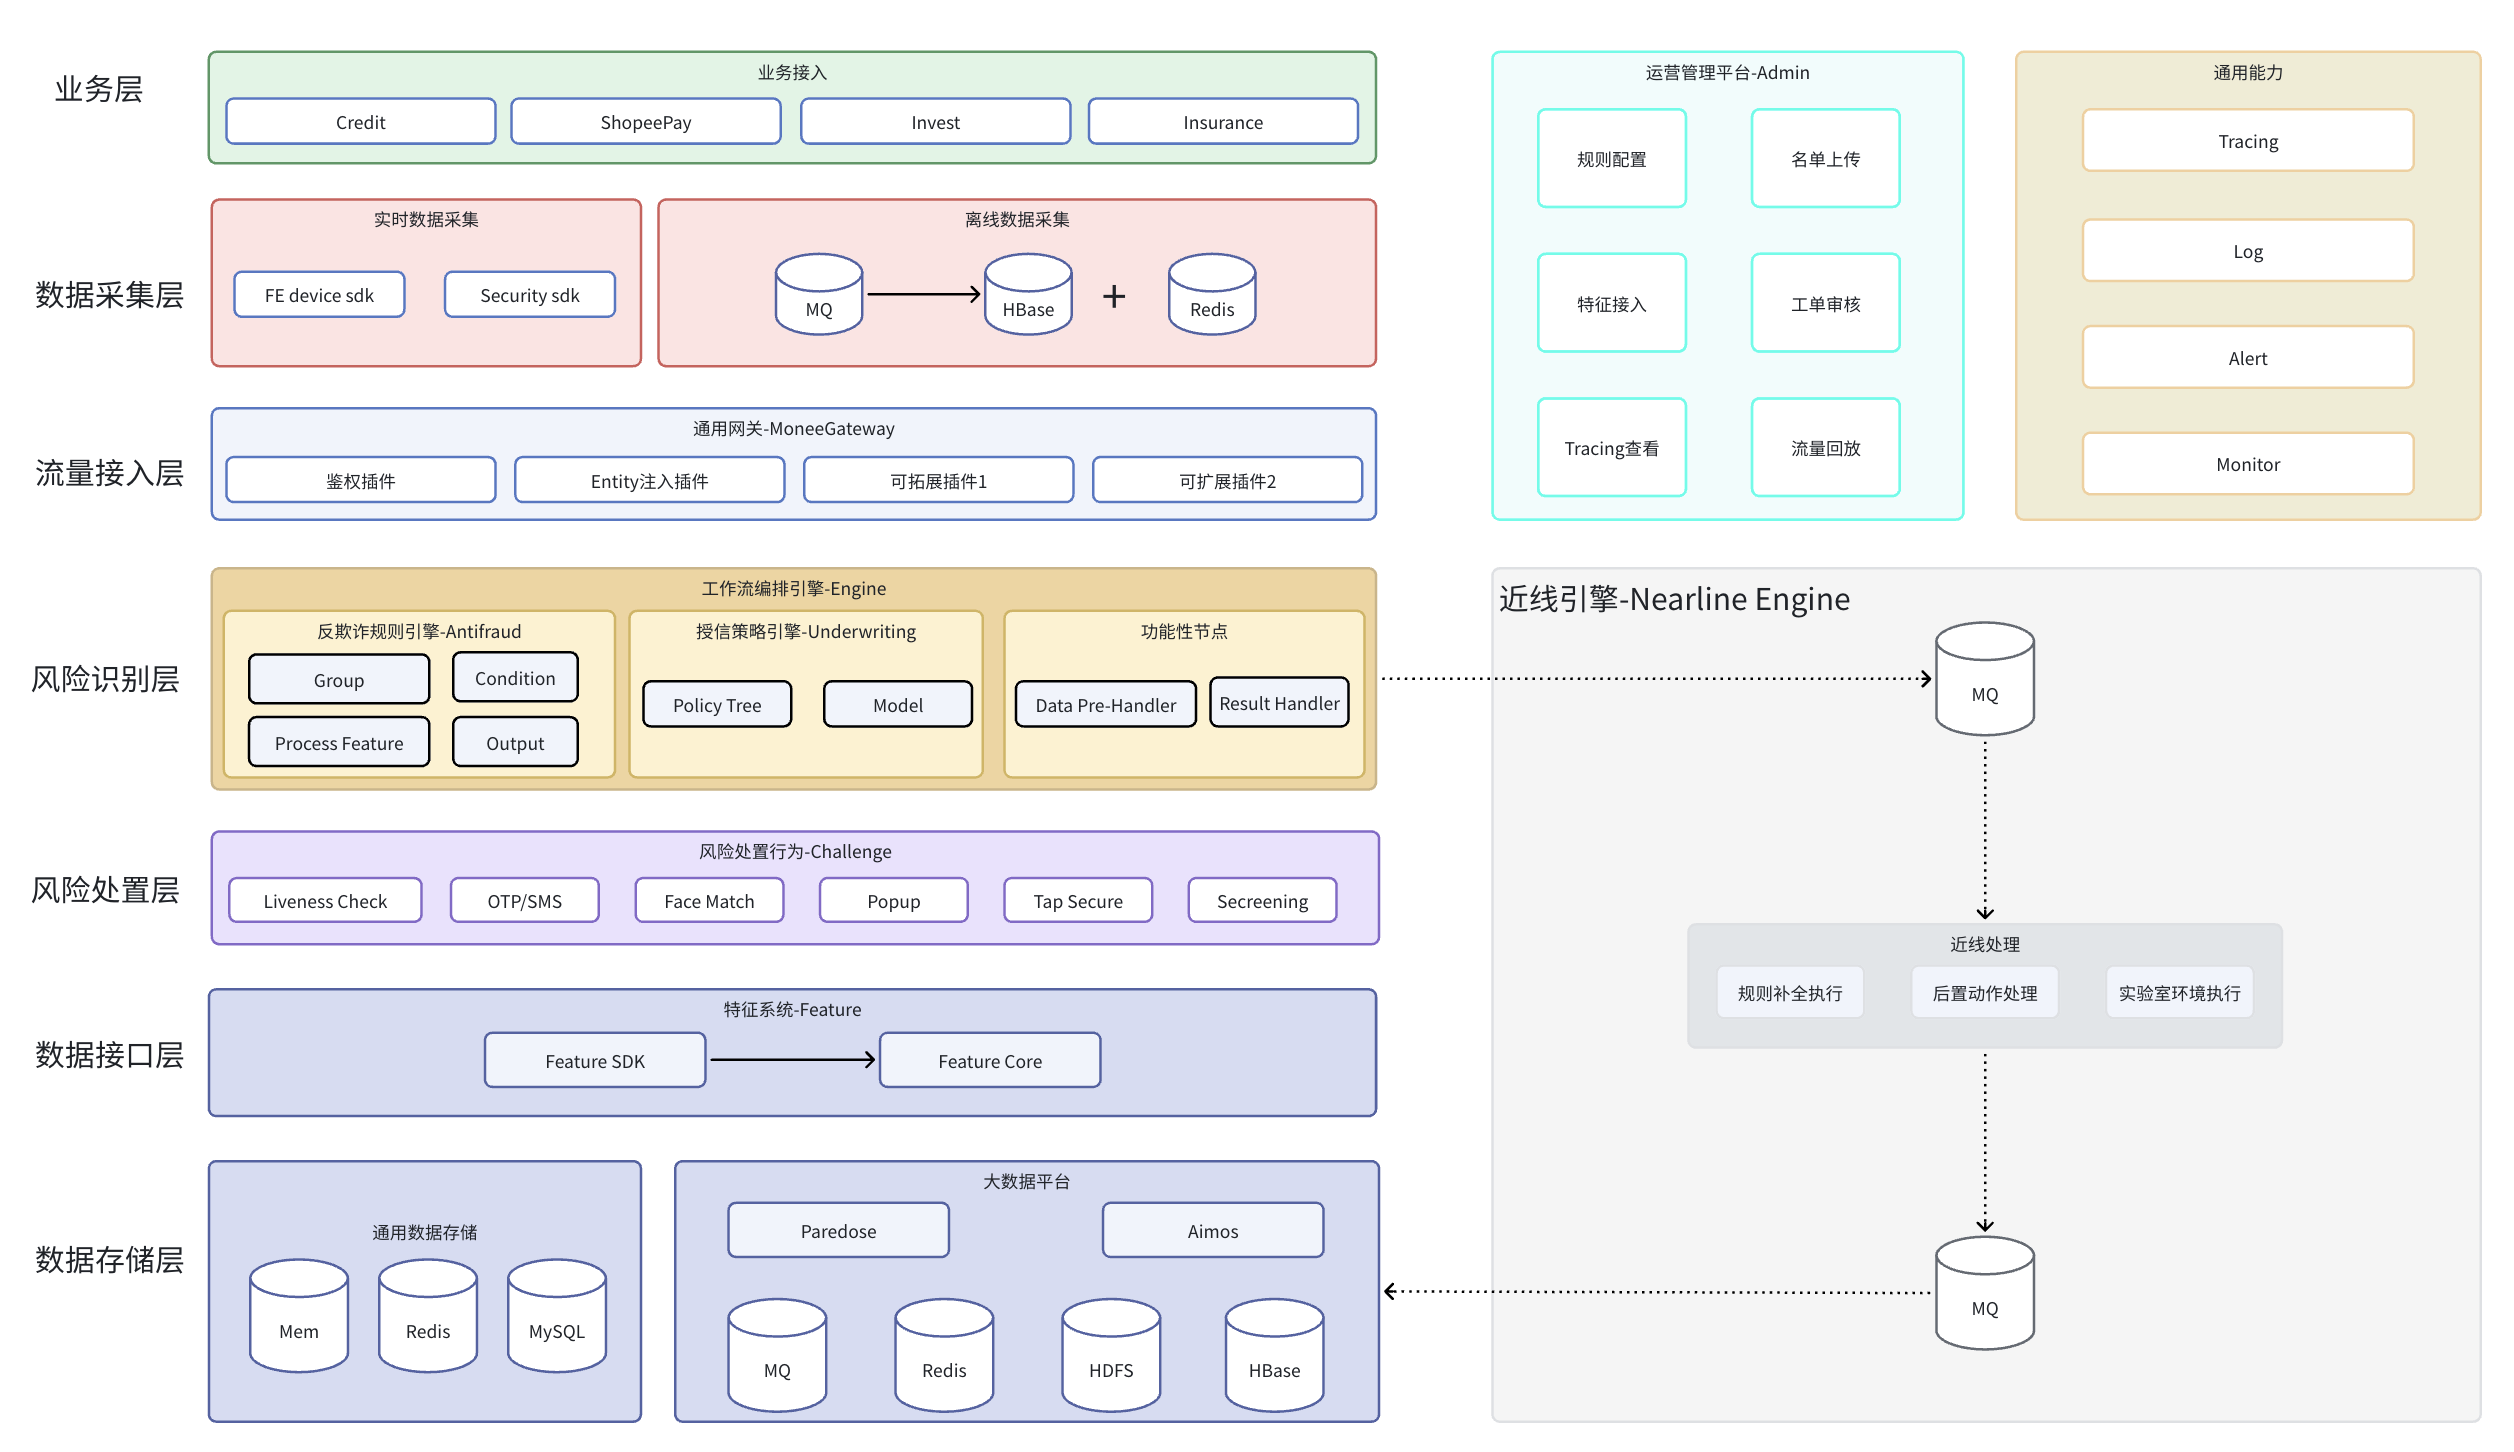This screenshot has width=2514, height=1452.
Task: Click the MQ cylinder in offline data collection
Action: (818, 294)
